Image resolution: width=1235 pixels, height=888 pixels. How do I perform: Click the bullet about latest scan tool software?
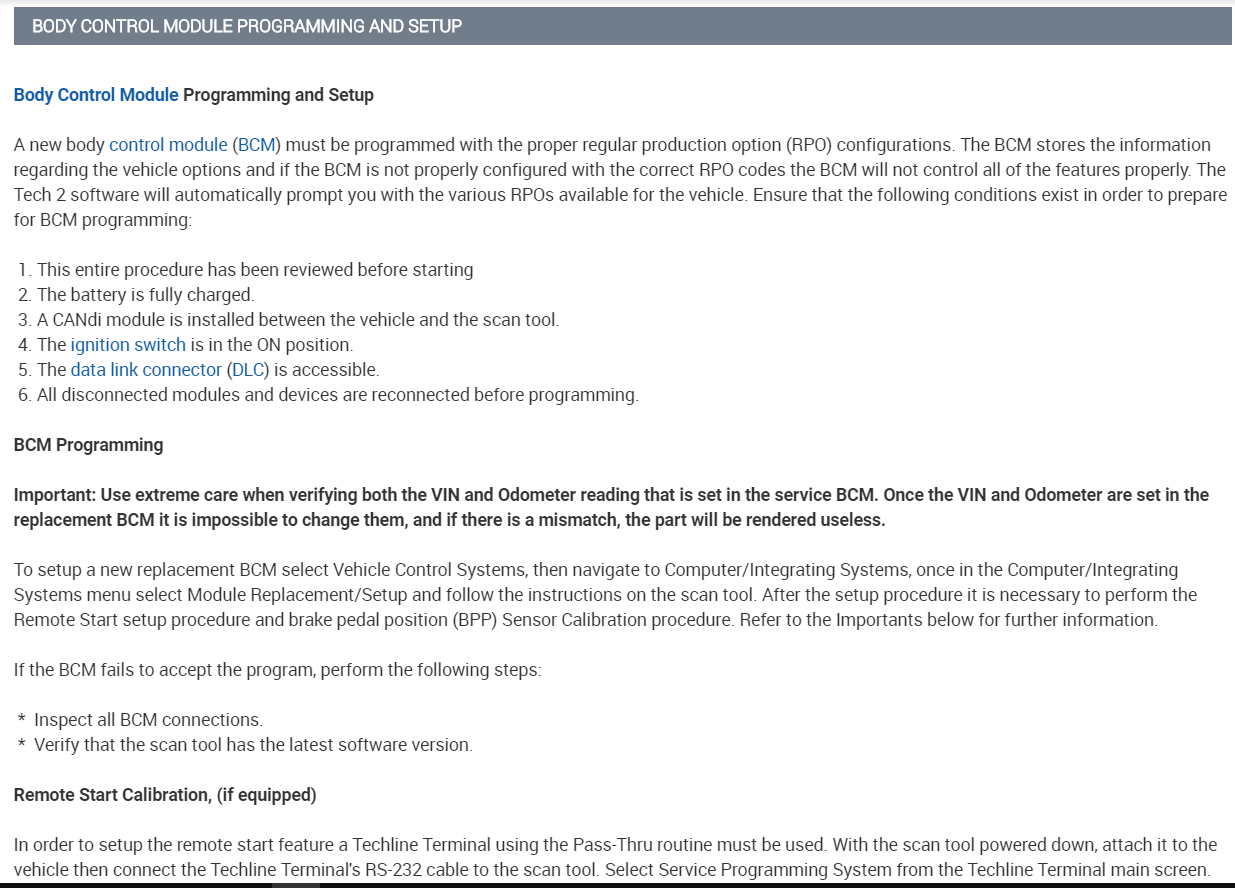[252, 745]
